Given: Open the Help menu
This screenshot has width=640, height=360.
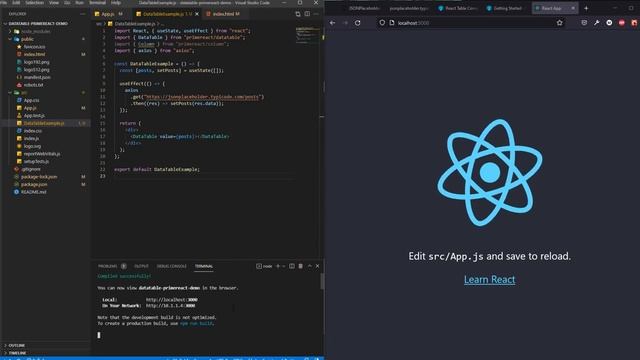Looking at the screenshot, I should tap(116, 2).
